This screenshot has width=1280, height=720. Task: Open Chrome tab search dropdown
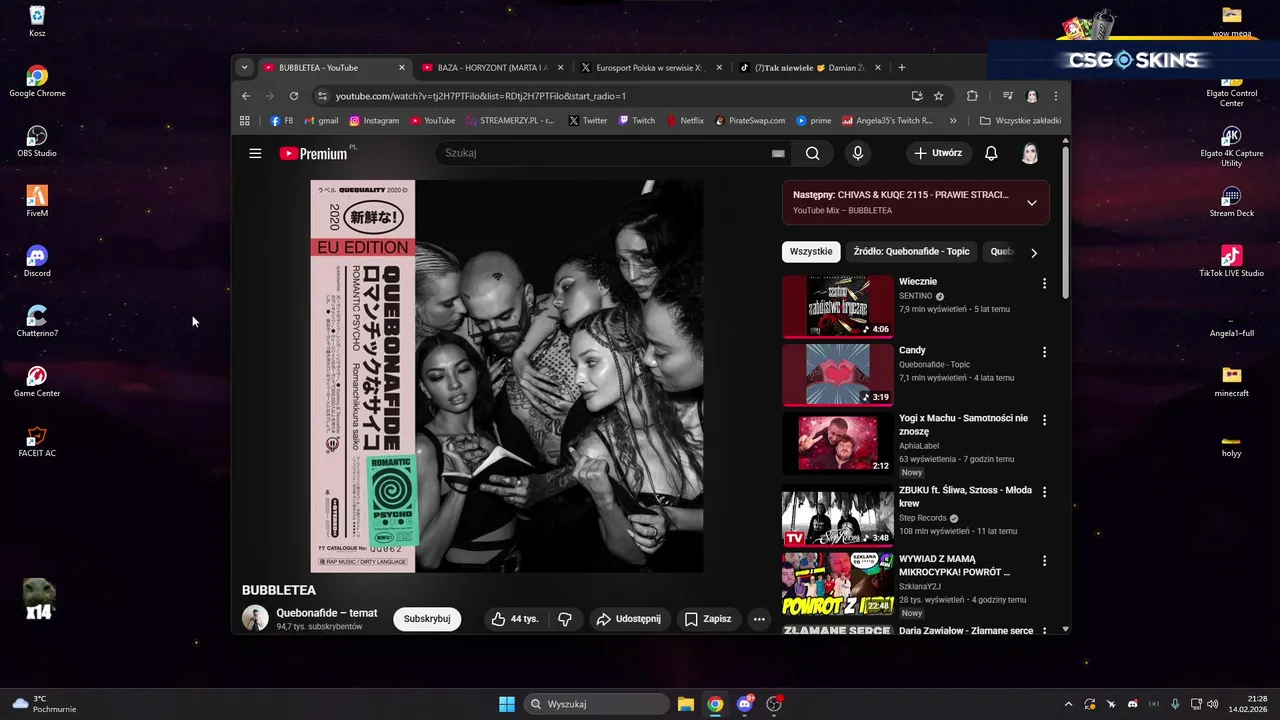[x=245, y=67]
